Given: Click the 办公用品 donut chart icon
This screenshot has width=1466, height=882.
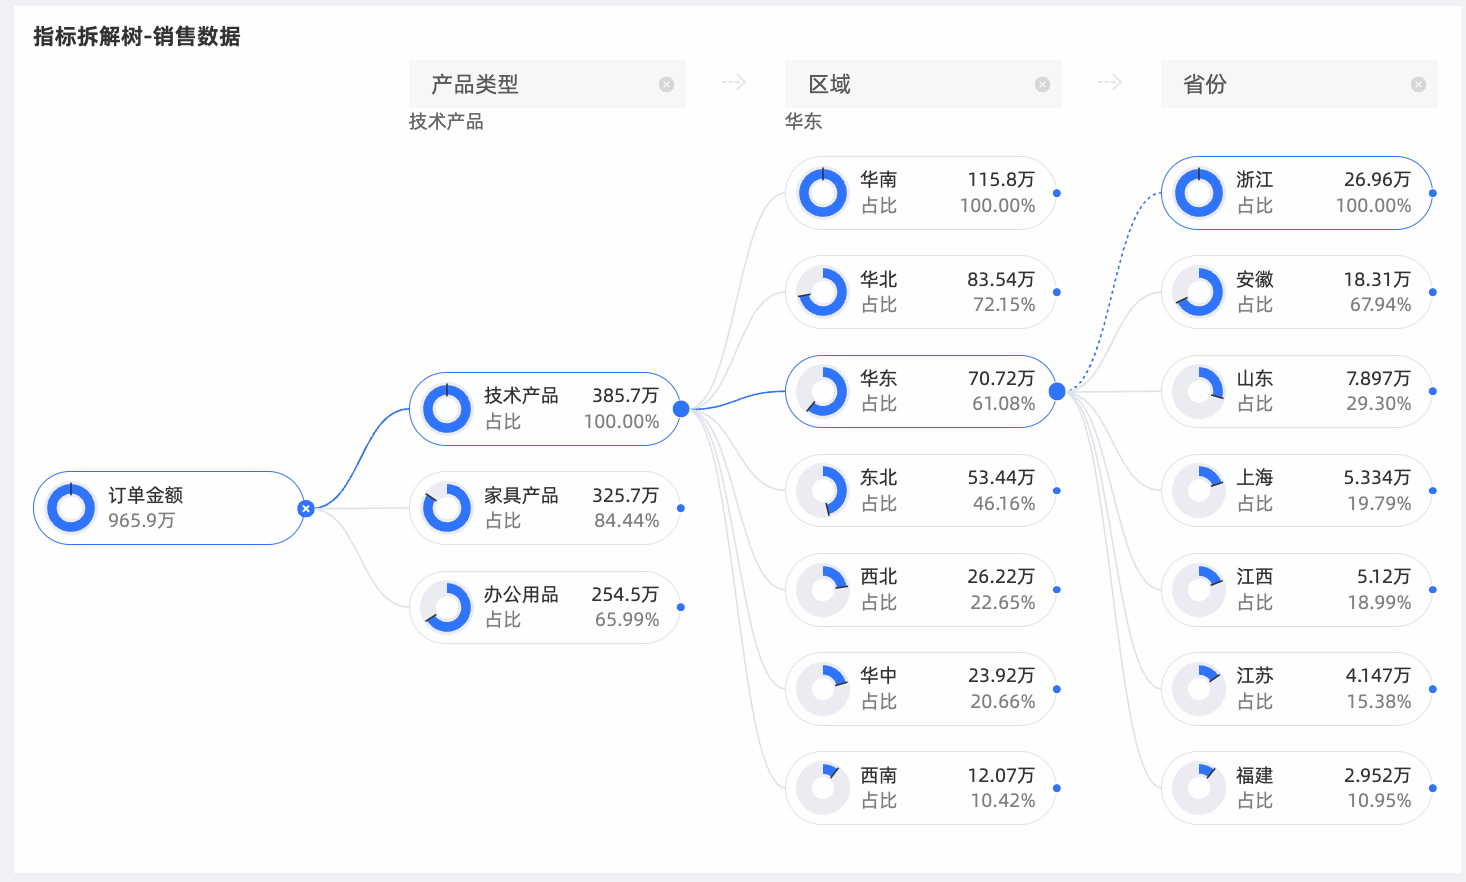Looking at the screenshot, I should click(447, 607).
